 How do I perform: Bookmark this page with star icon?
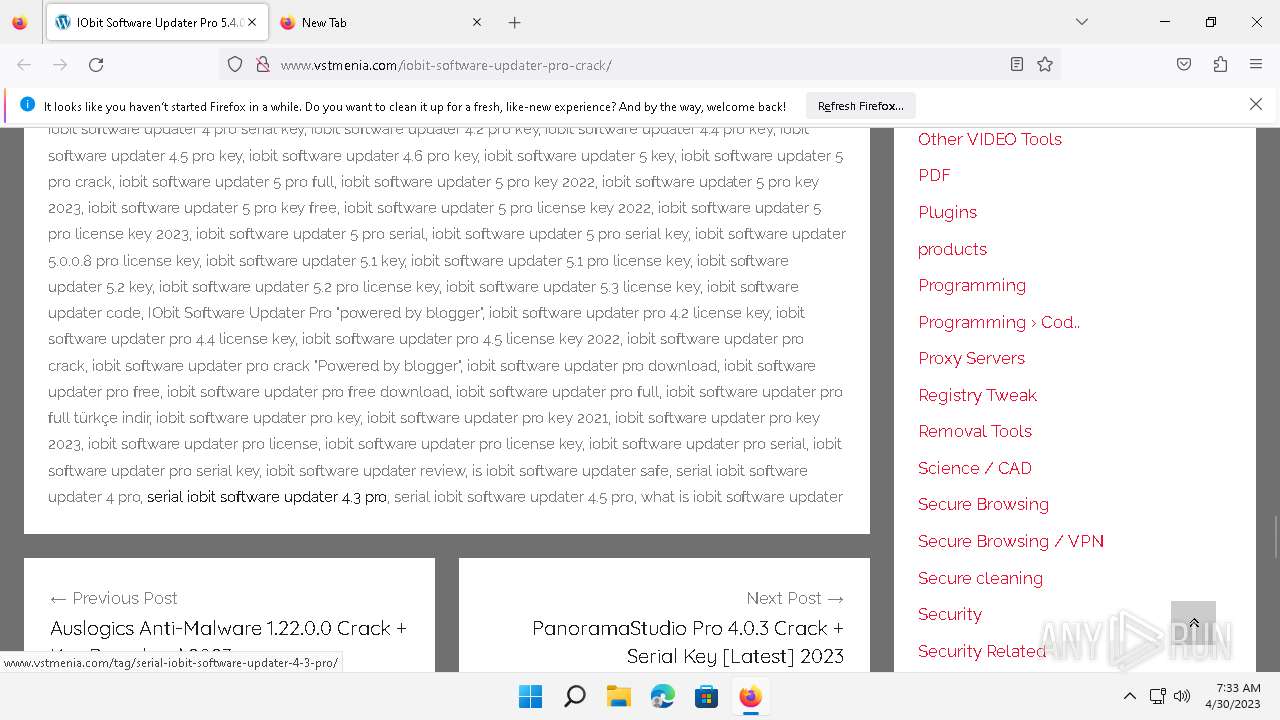[1045, 64]
